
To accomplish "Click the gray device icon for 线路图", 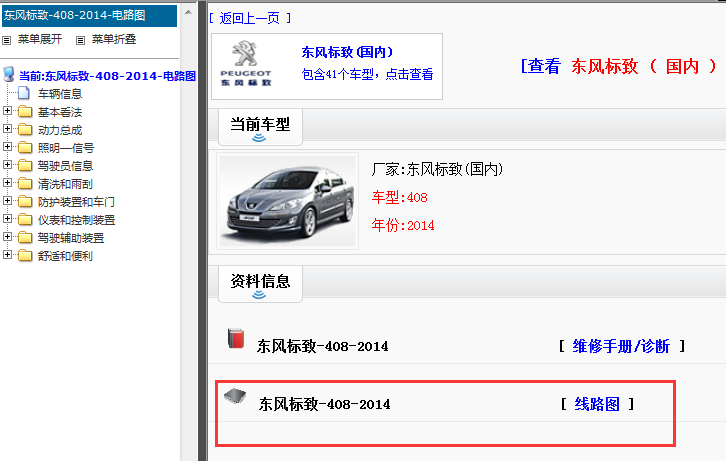I will coord(235,396).
